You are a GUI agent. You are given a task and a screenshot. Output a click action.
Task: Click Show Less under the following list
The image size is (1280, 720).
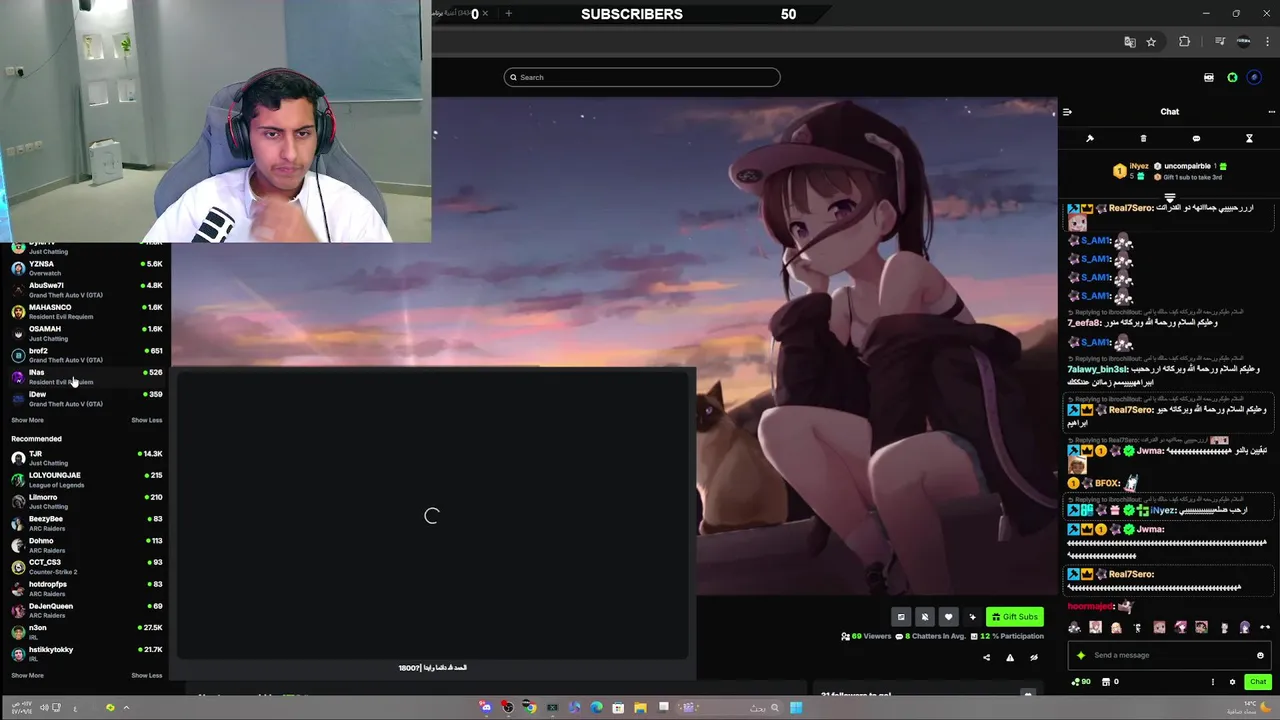click(x=147, y=420)
